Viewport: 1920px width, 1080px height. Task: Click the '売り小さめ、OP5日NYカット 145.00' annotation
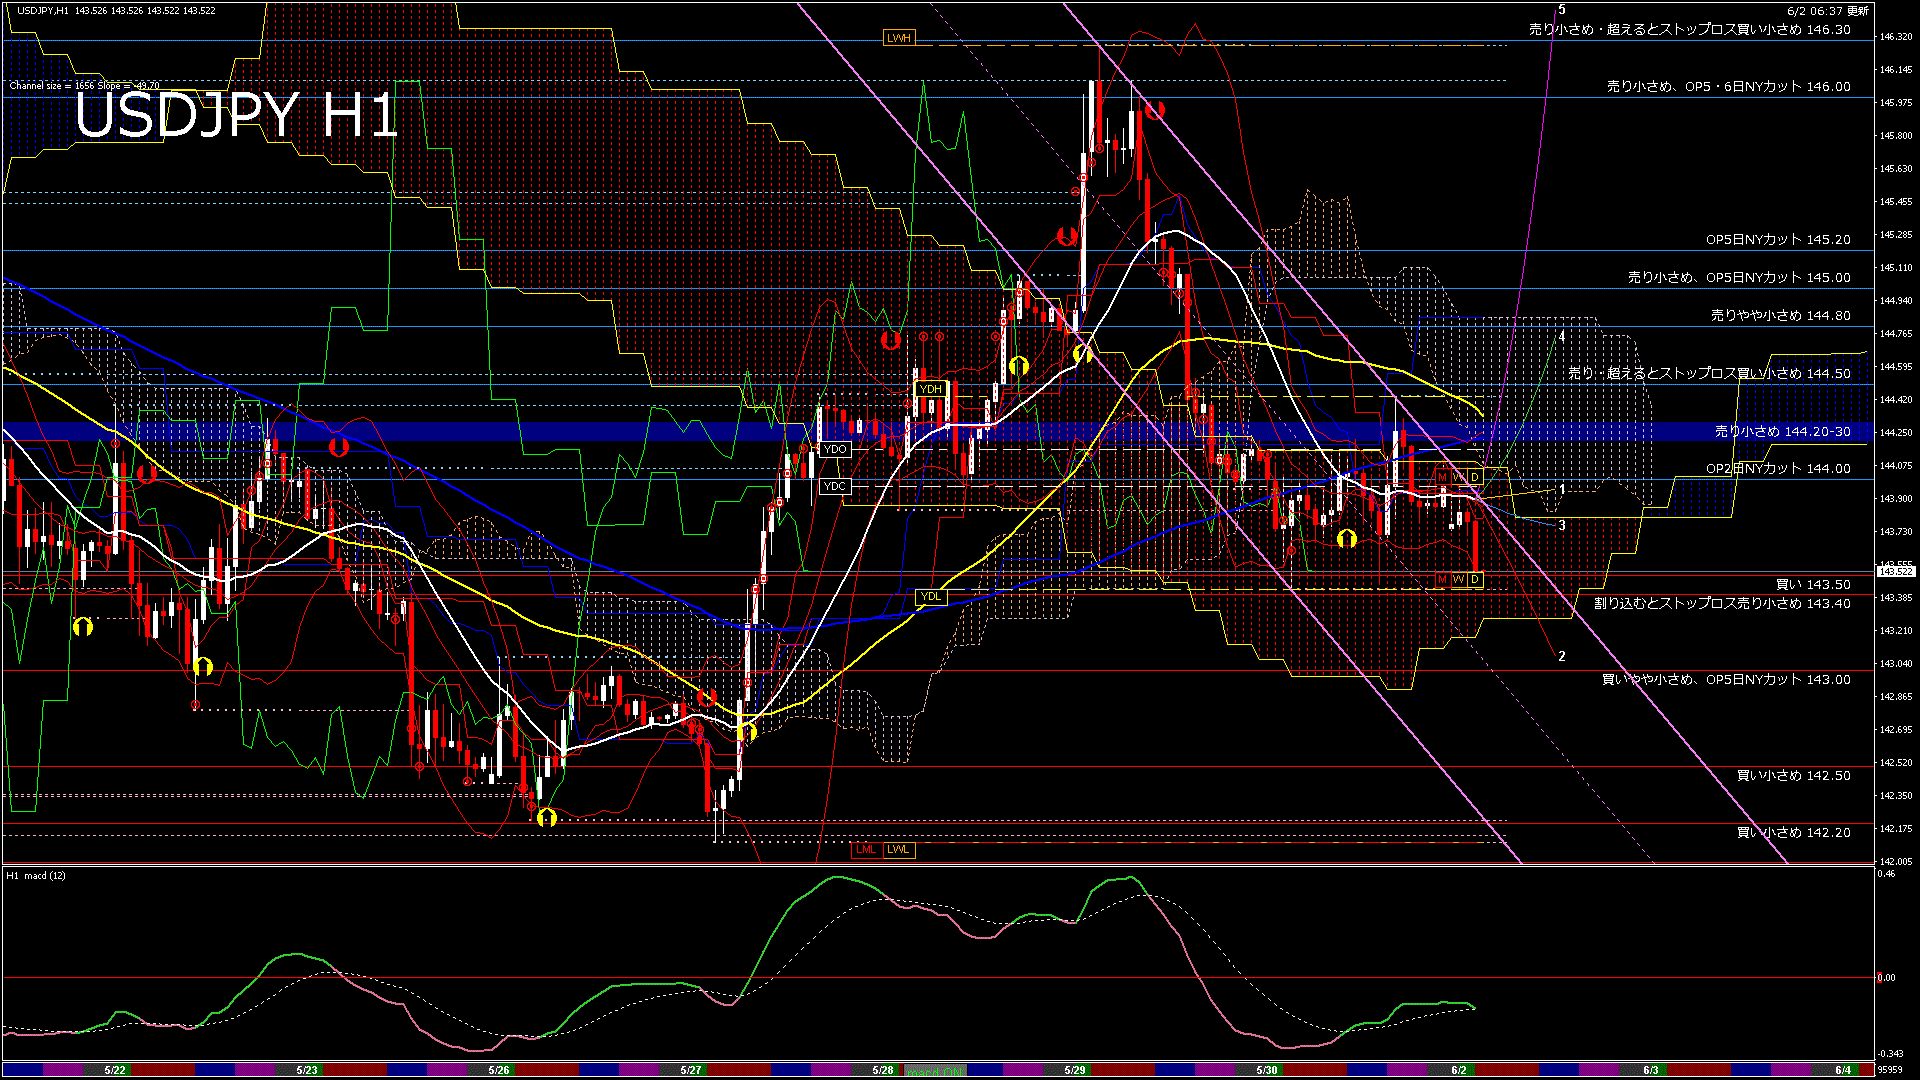(1739, 278)
